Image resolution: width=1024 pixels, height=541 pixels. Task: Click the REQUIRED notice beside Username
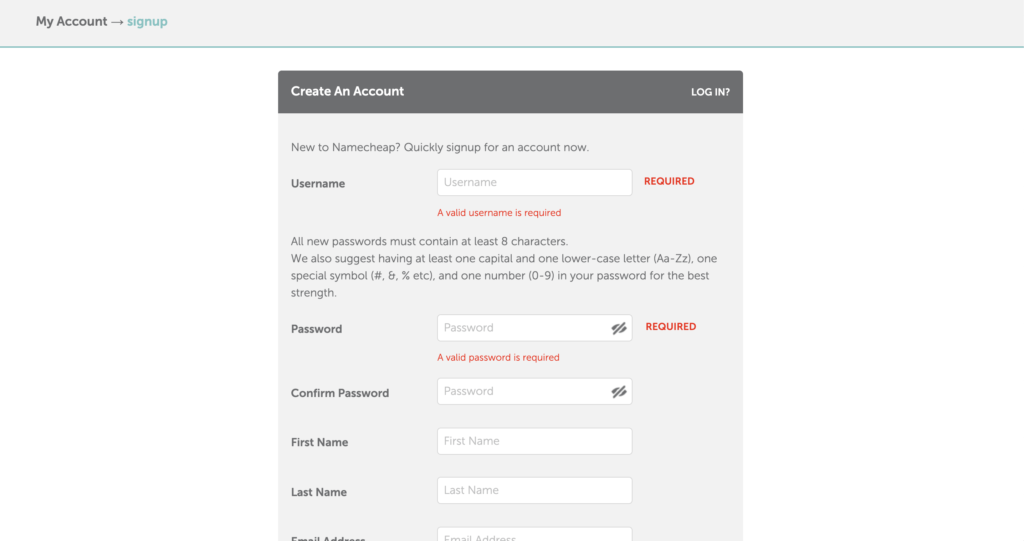[669, 182]
